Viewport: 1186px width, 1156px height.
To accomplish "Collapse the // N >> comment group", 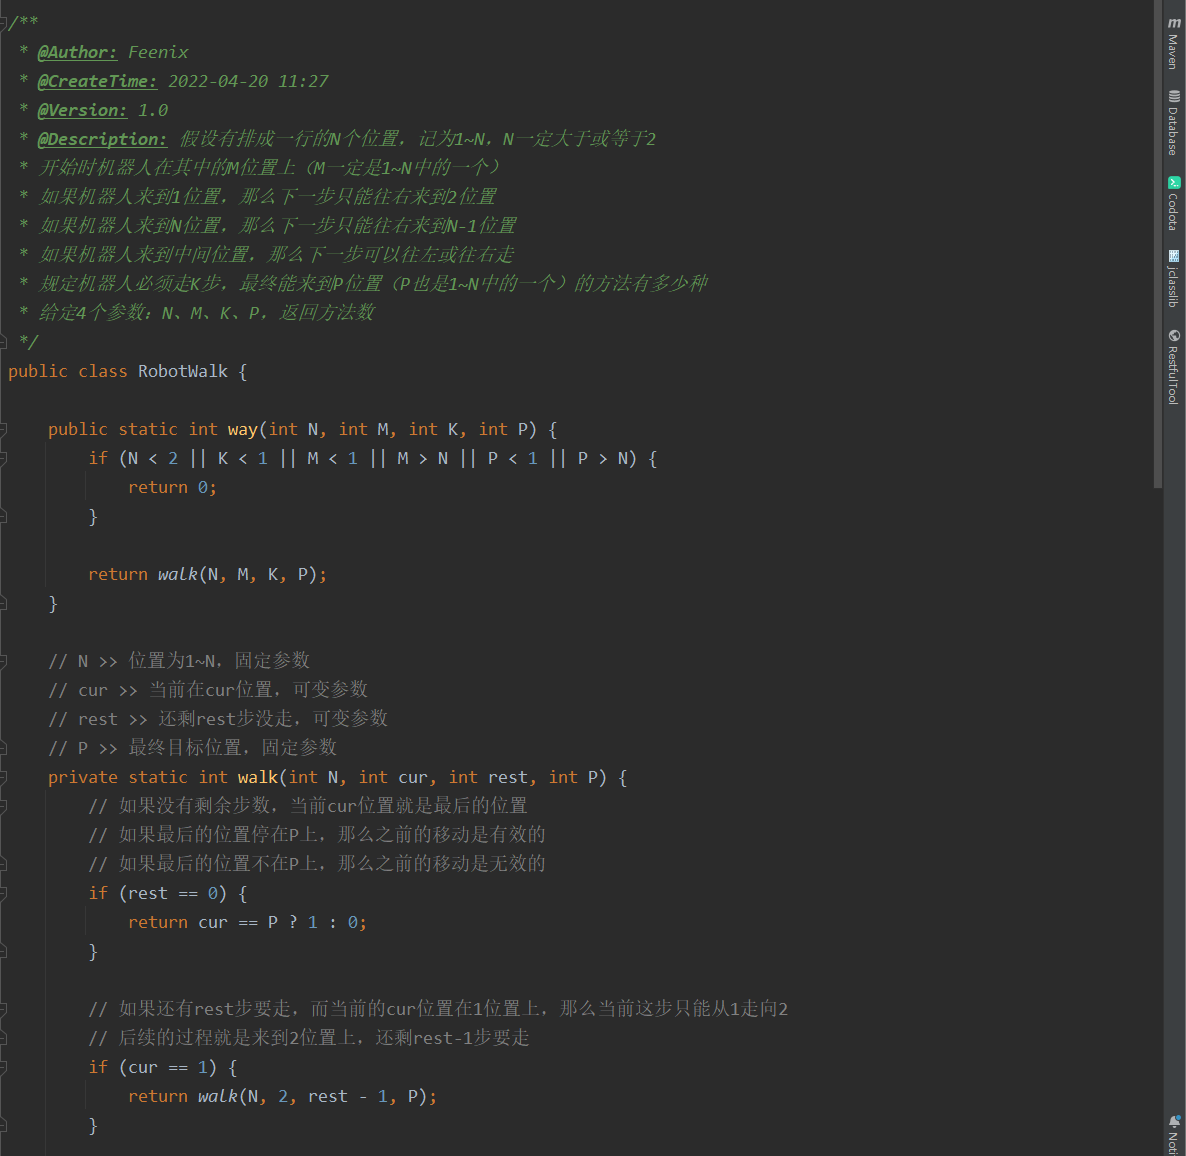I will click(3, 661).
